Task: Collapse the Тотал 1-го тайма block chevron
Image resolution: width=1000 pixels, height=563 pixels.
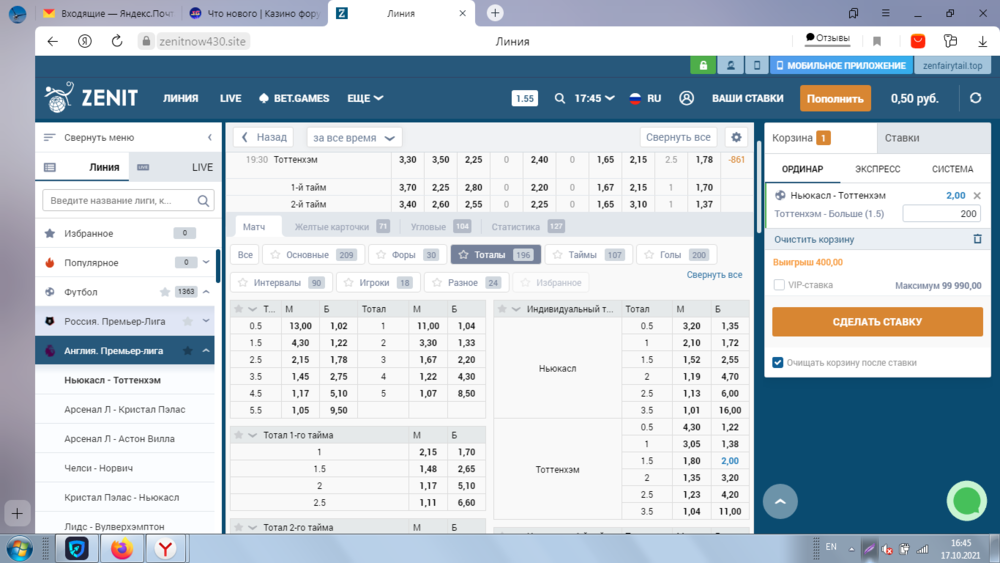Action: click(253, 435)
